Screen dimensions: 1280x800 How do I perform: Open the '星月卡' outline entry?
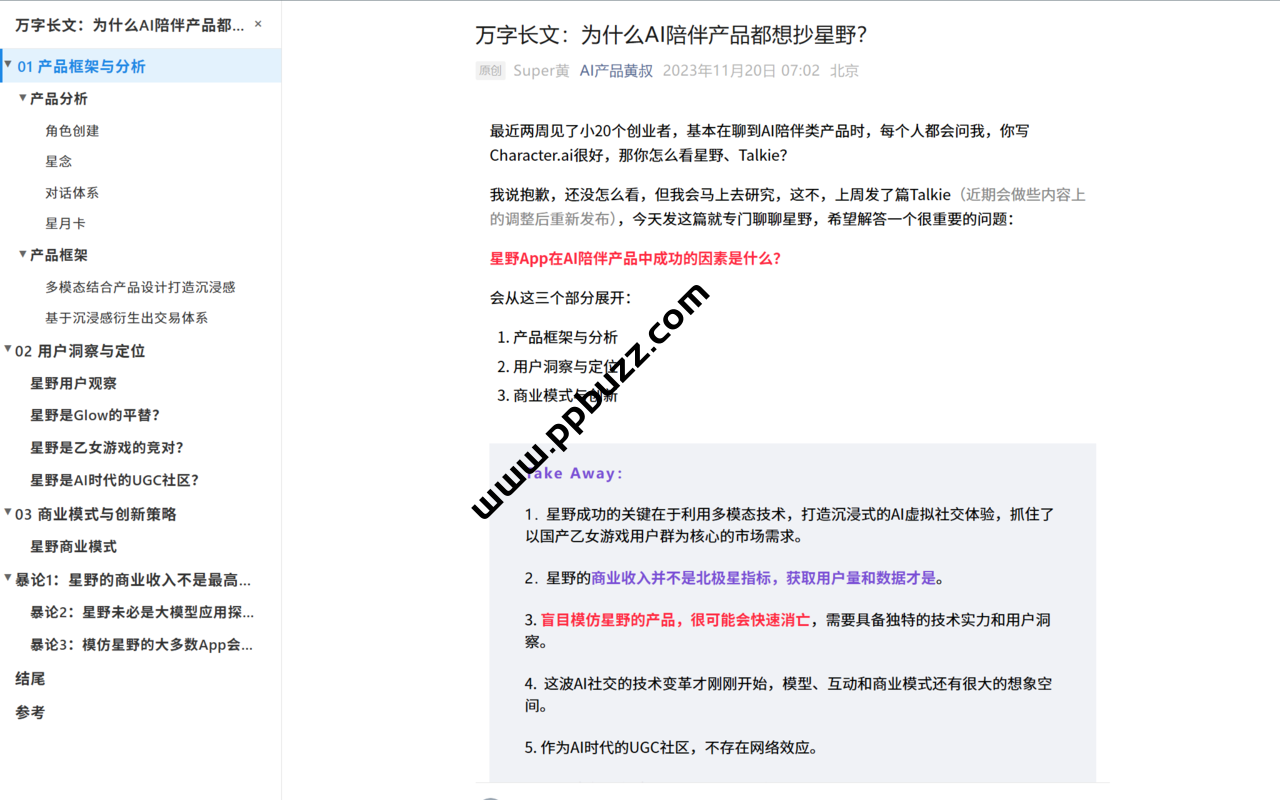pos(65,224)
